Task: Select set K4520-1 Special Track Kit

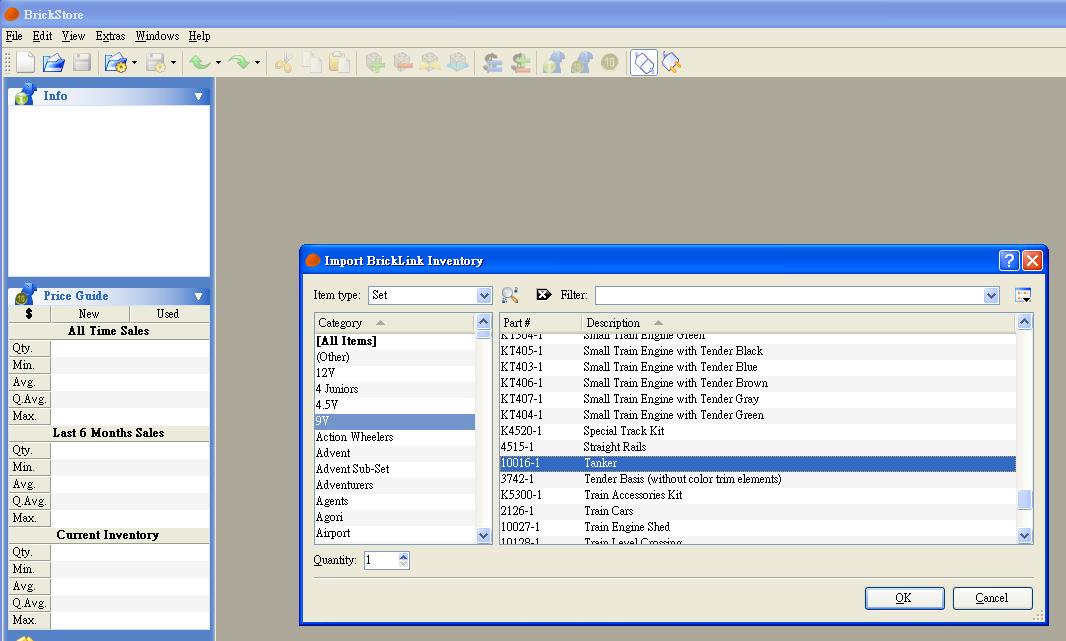Action: (x=757, y=431)
